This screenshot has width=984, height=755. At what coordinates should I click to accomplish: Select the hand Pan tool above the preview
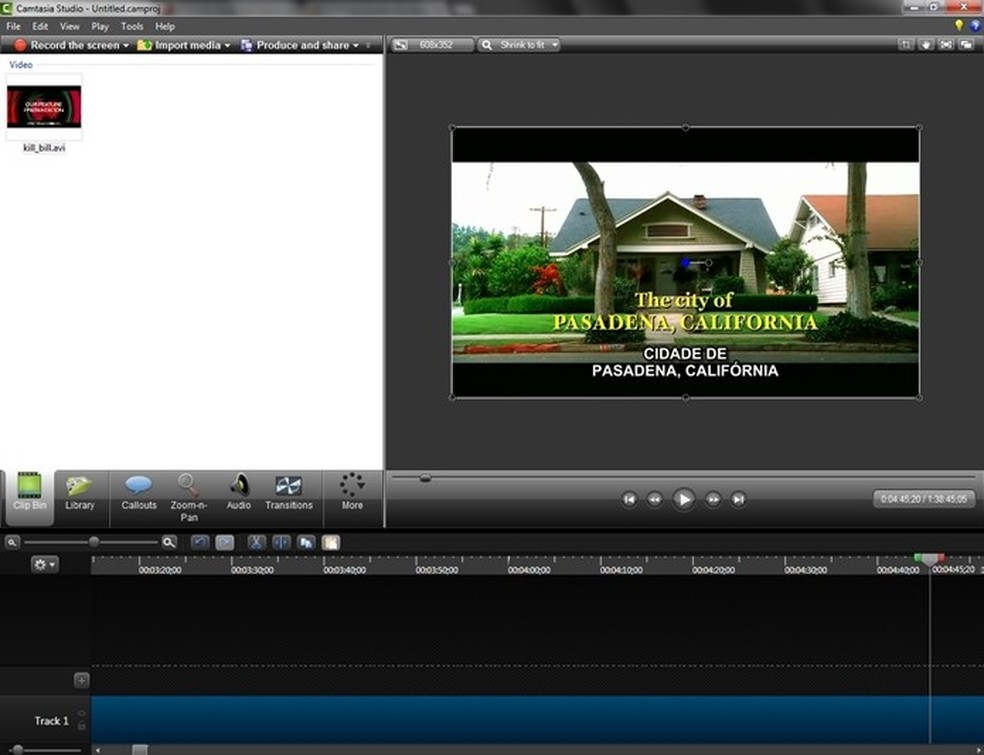[927, 44]
